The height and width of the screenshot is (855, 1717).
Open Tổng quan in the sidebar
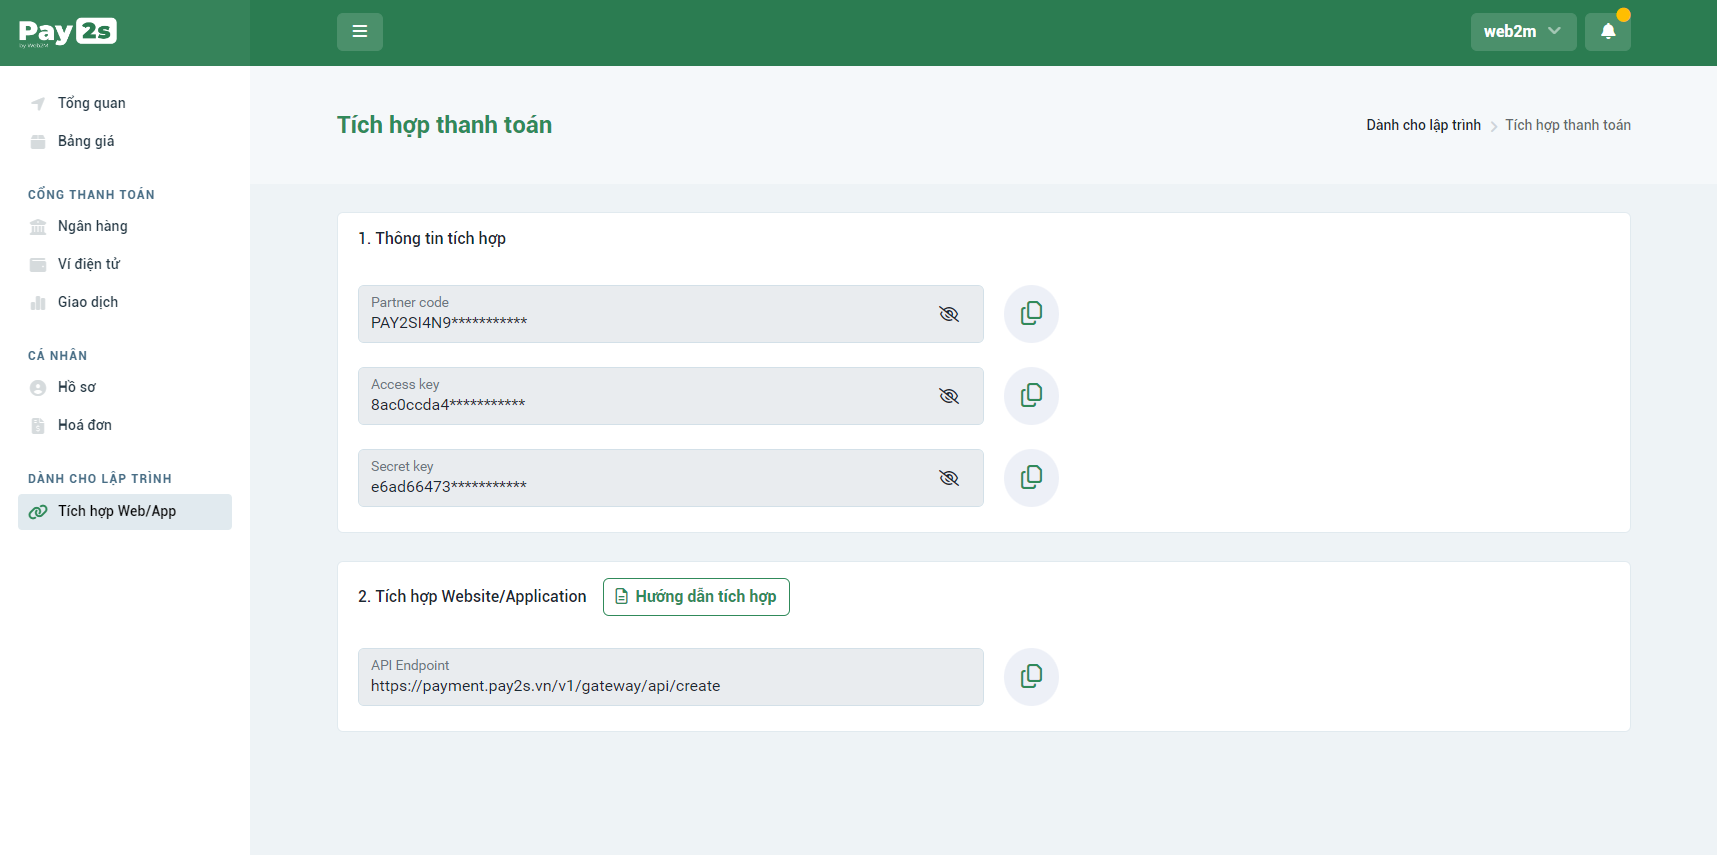(x=92, y=103)
